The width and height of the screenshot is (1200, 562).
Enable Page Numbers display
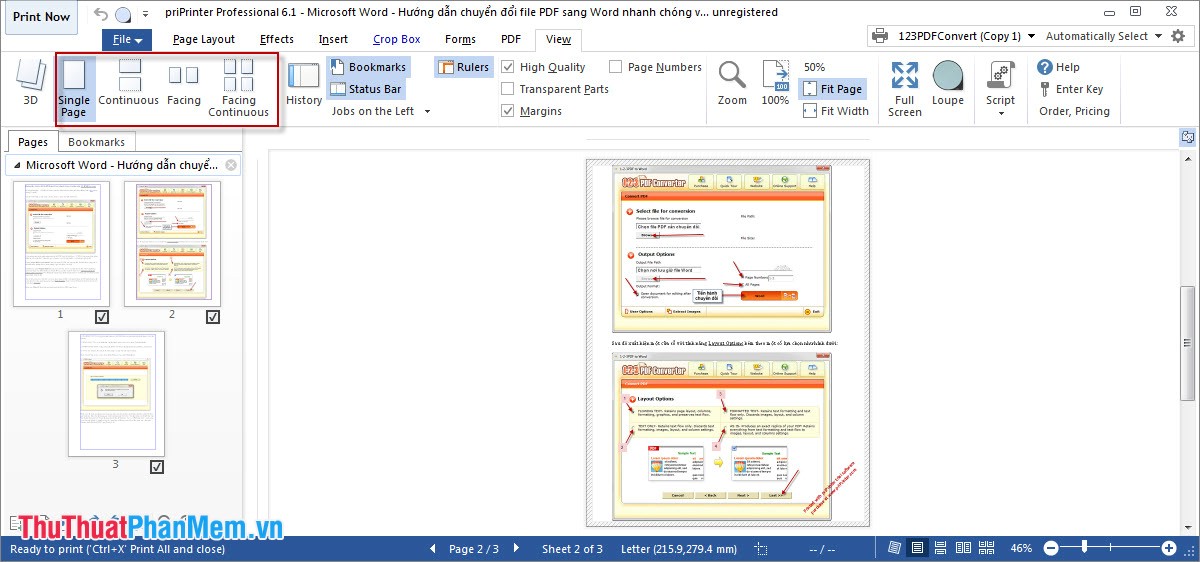[616, 67]
